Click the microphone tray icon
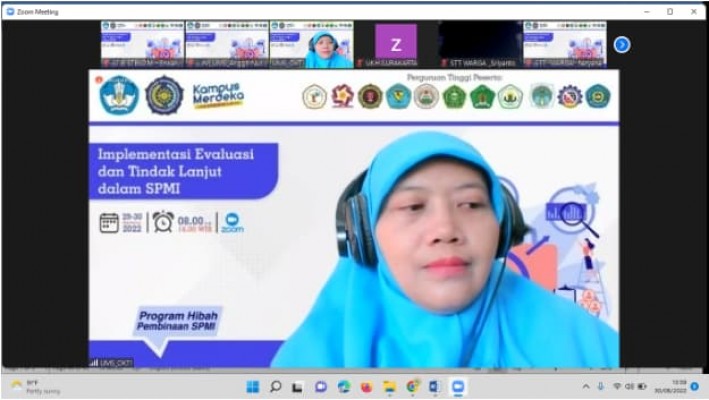Viewport: 709px width, 400px height. 601,386
